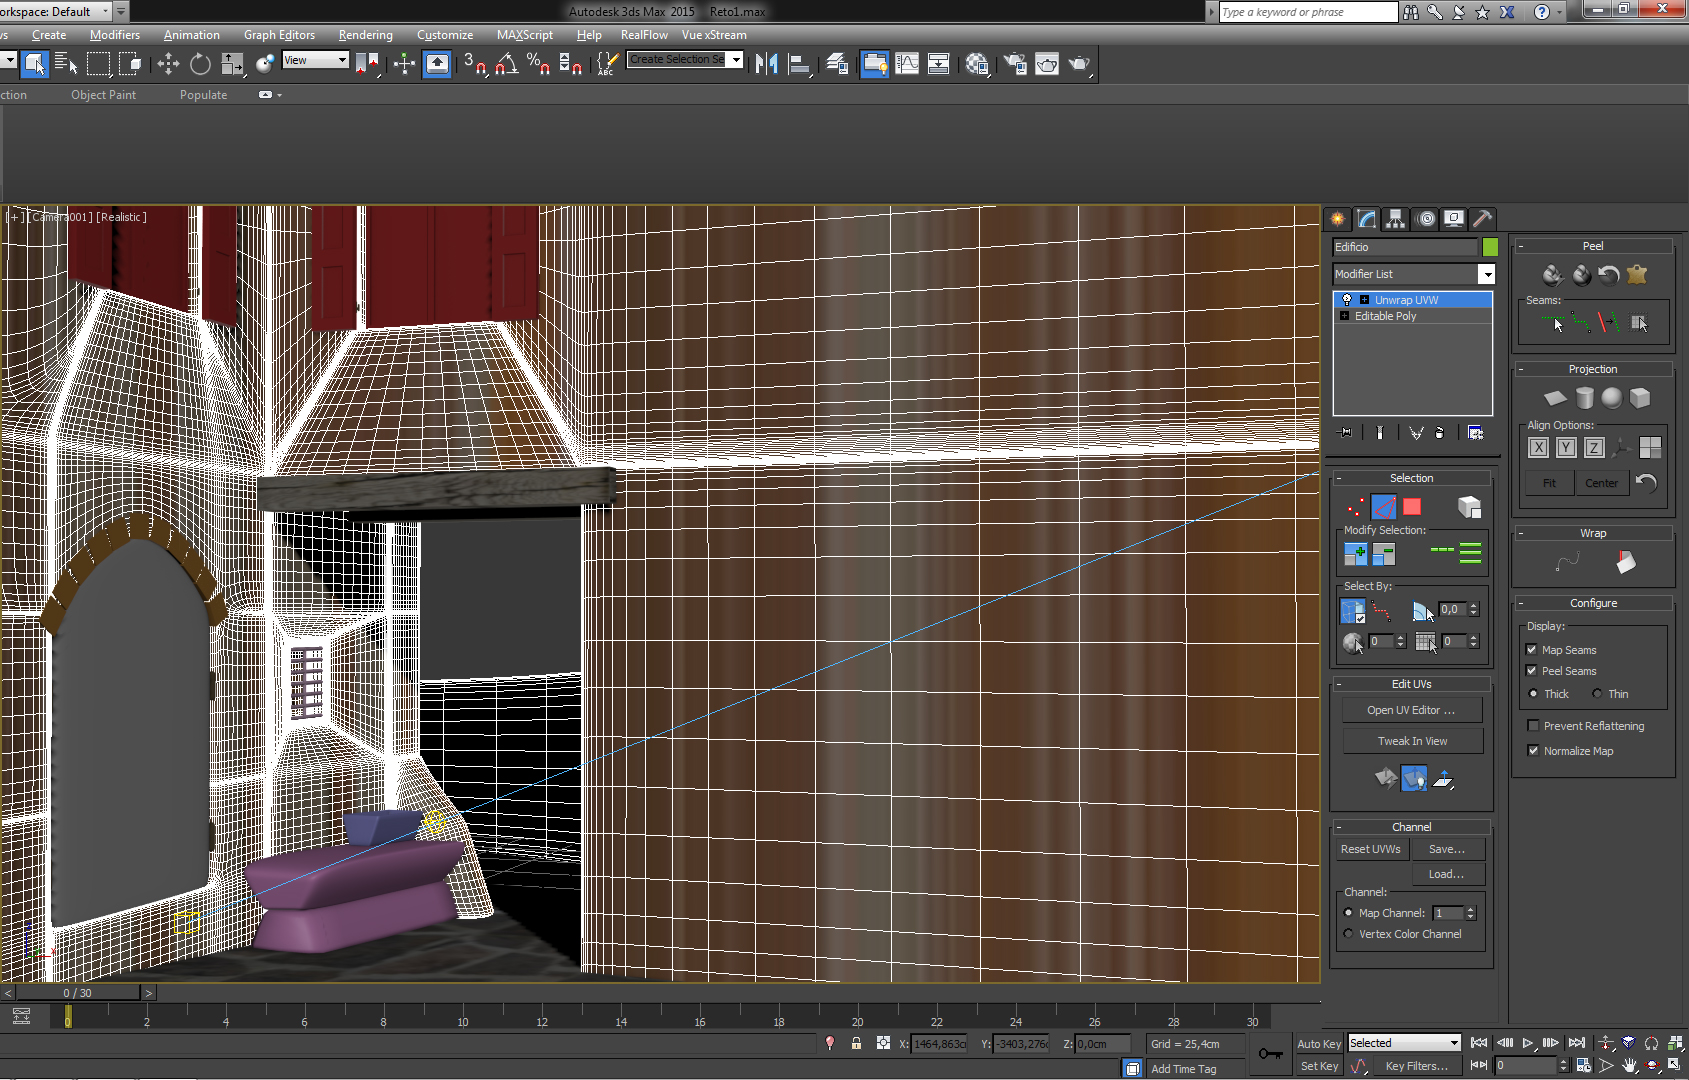Select the Thick seam display option

(1533, 694)
